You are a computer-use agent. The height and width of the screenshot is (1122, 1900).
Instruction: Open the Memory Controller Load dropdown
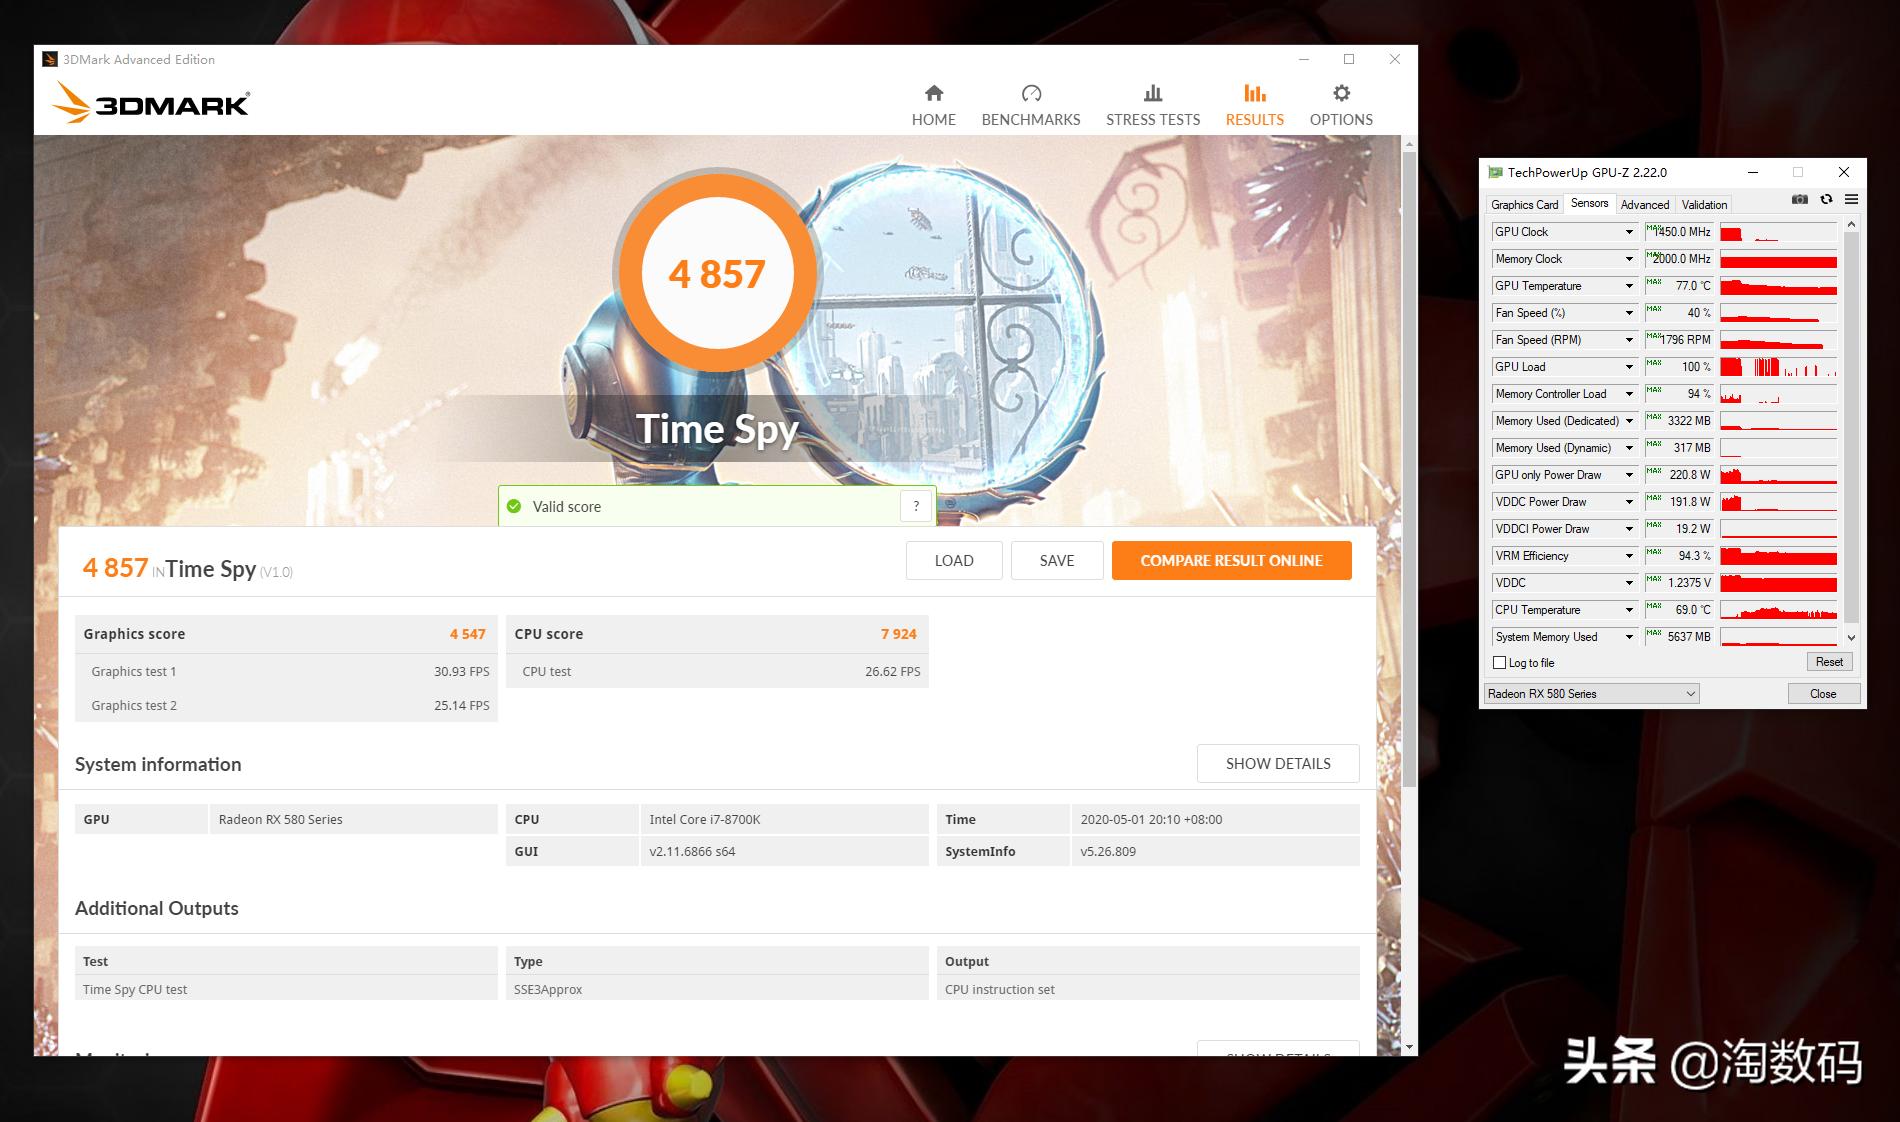[x=1629, y=394]
